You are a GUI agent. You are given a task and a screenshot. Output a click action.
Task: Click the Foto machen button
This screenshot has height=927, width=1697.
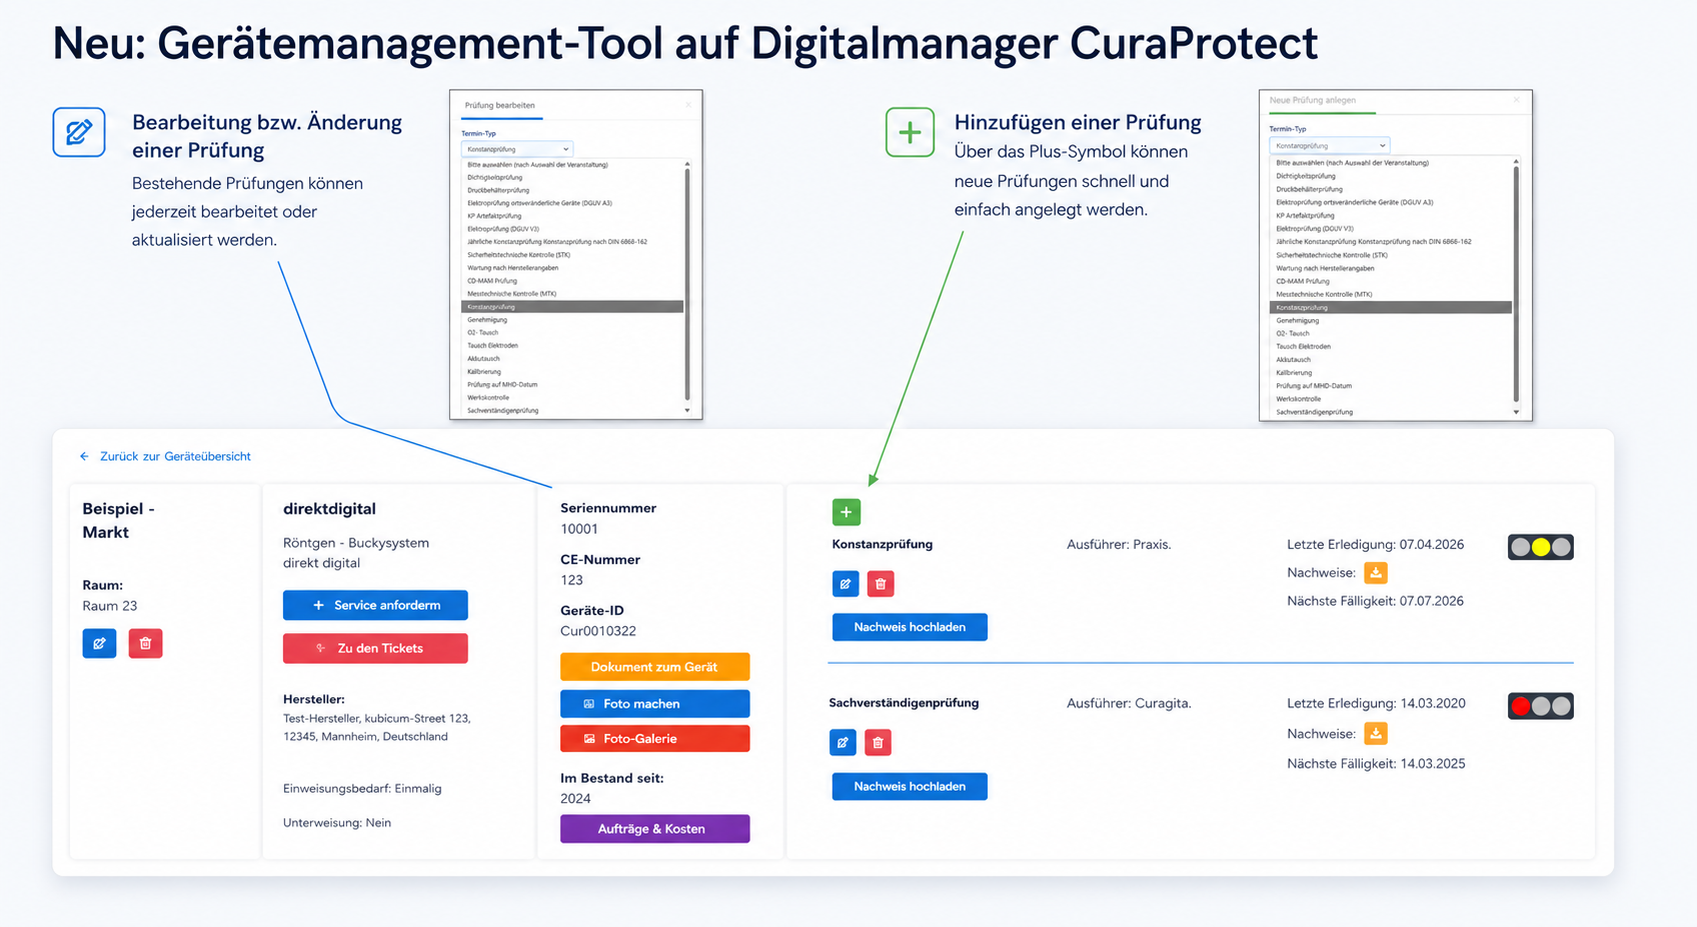655,704
